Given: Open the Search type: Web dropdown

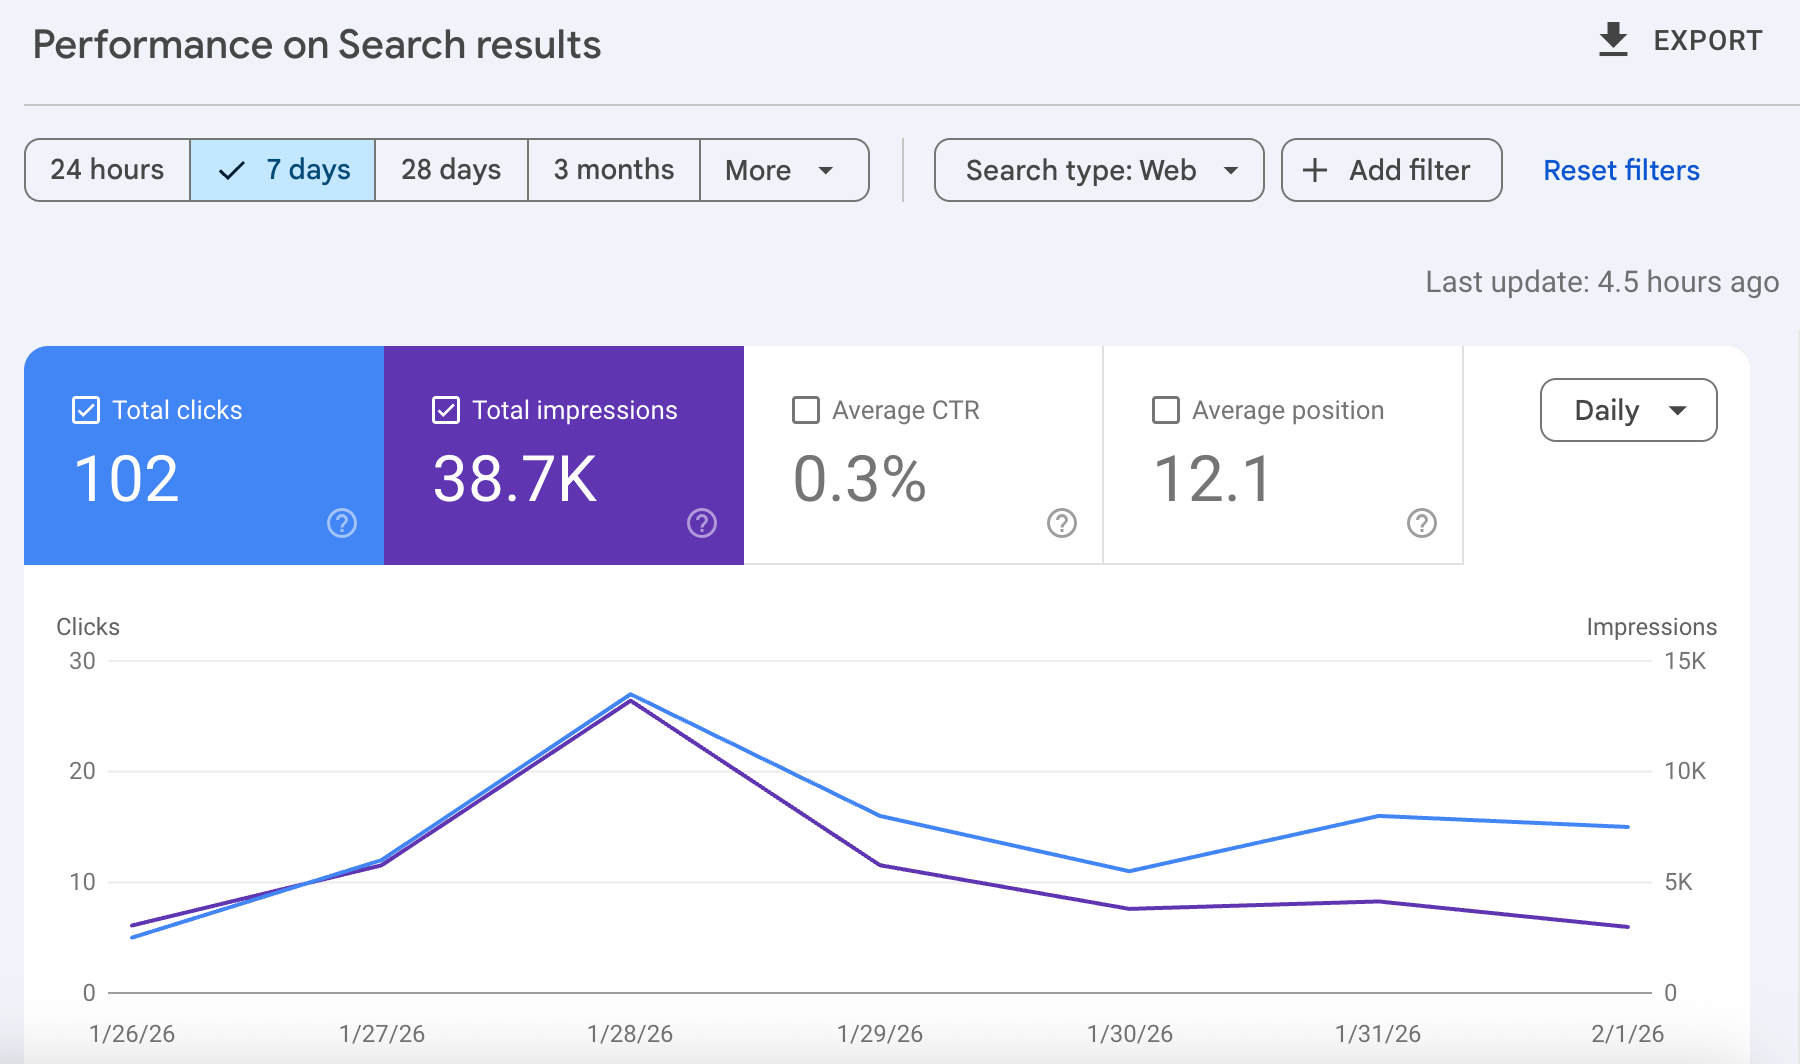Looking at the screenshot, I should (x=1099, y=170).
